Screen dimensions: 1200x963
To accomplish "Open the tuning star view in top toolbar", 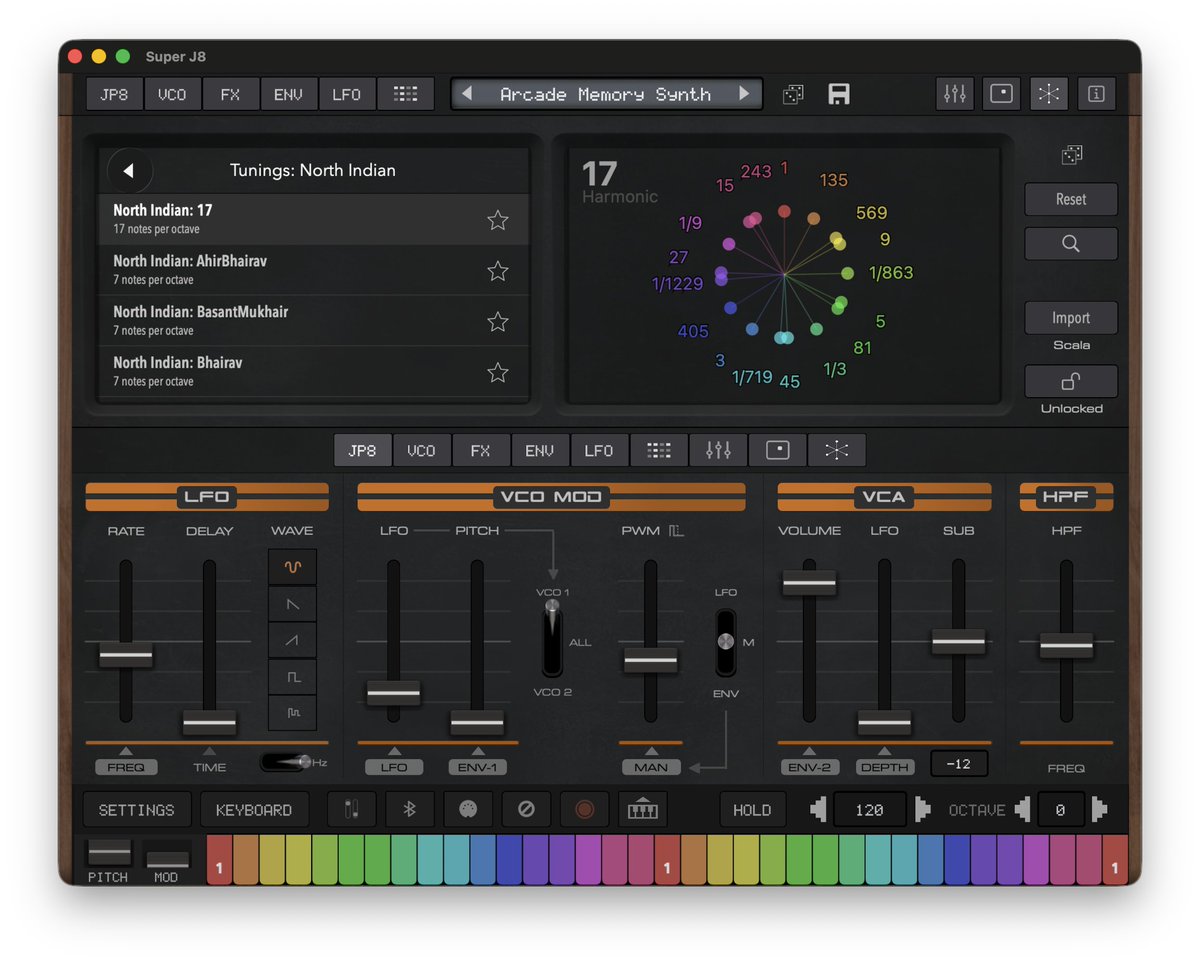I will pyautogui.click(x=1048, y=94).
